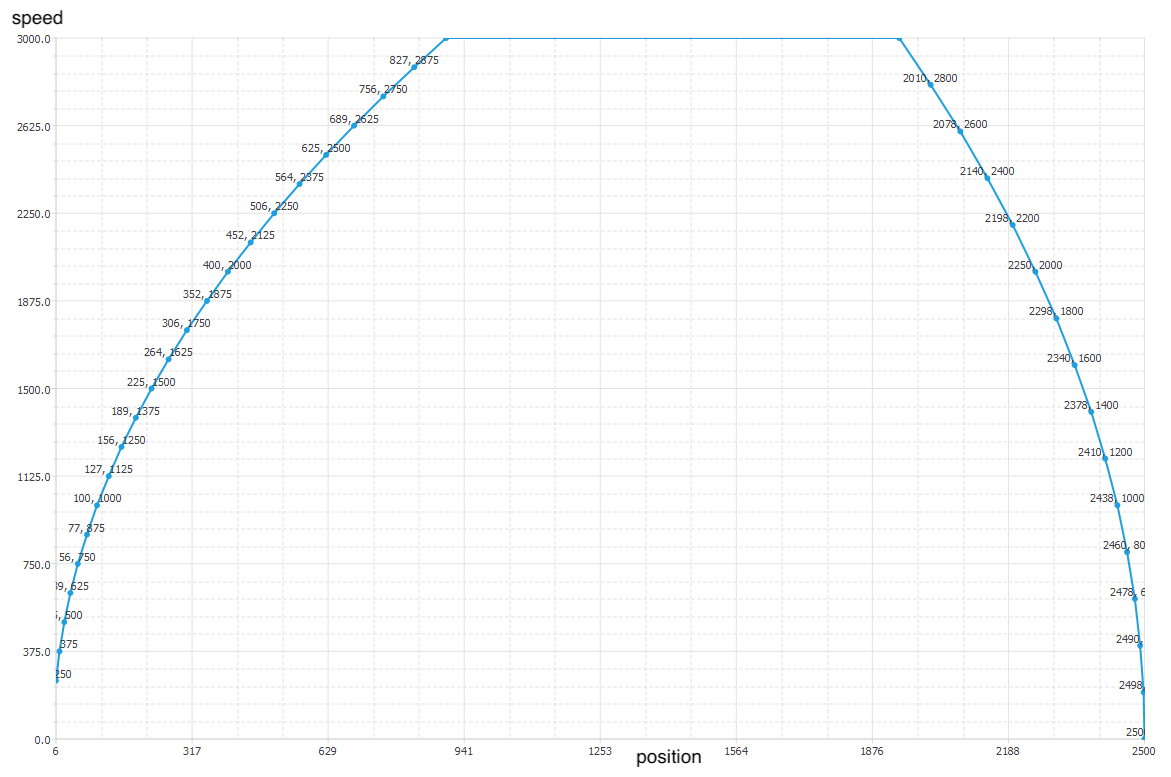Screen dimensions: 1171x777
Task: Select the marker labeled 2378, 1400
Action: 1091,411
